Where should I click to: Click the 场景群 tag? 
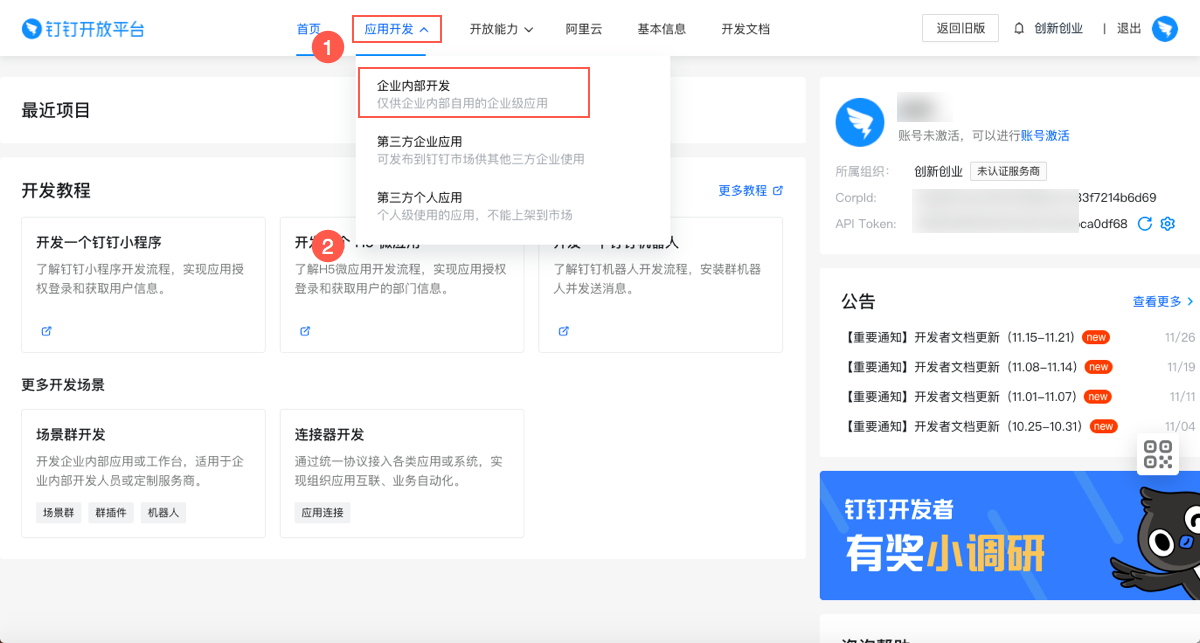click(x=57, y=512)
